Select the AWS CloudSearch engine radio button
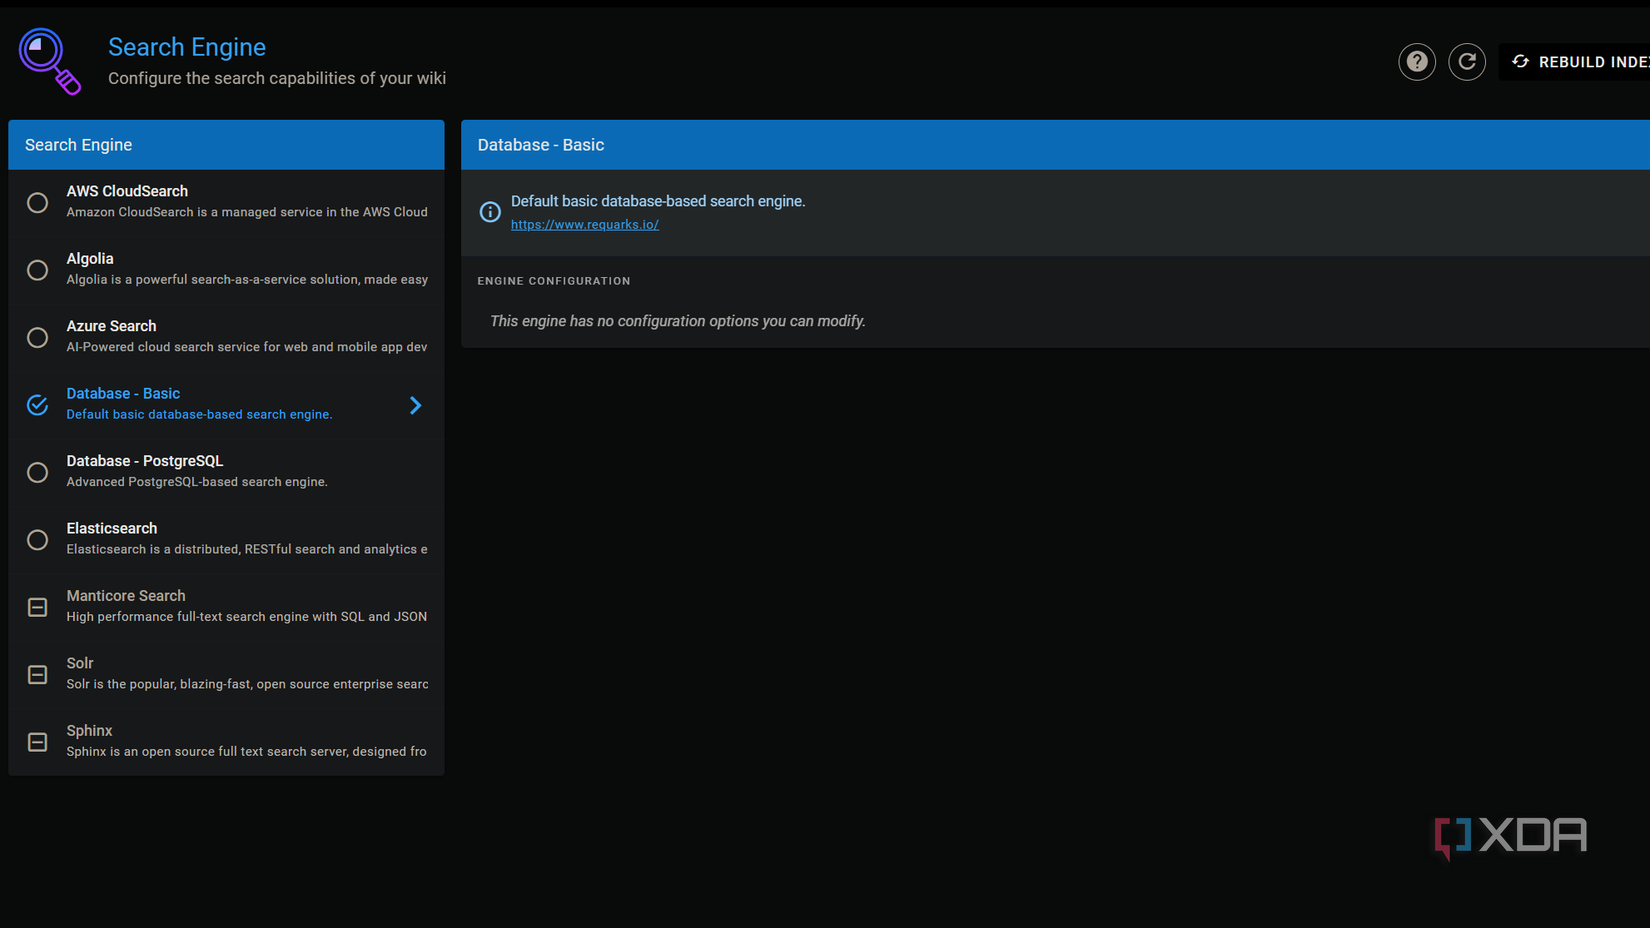The height and width of the screenshot is (928, 1650). click(37, 202)
